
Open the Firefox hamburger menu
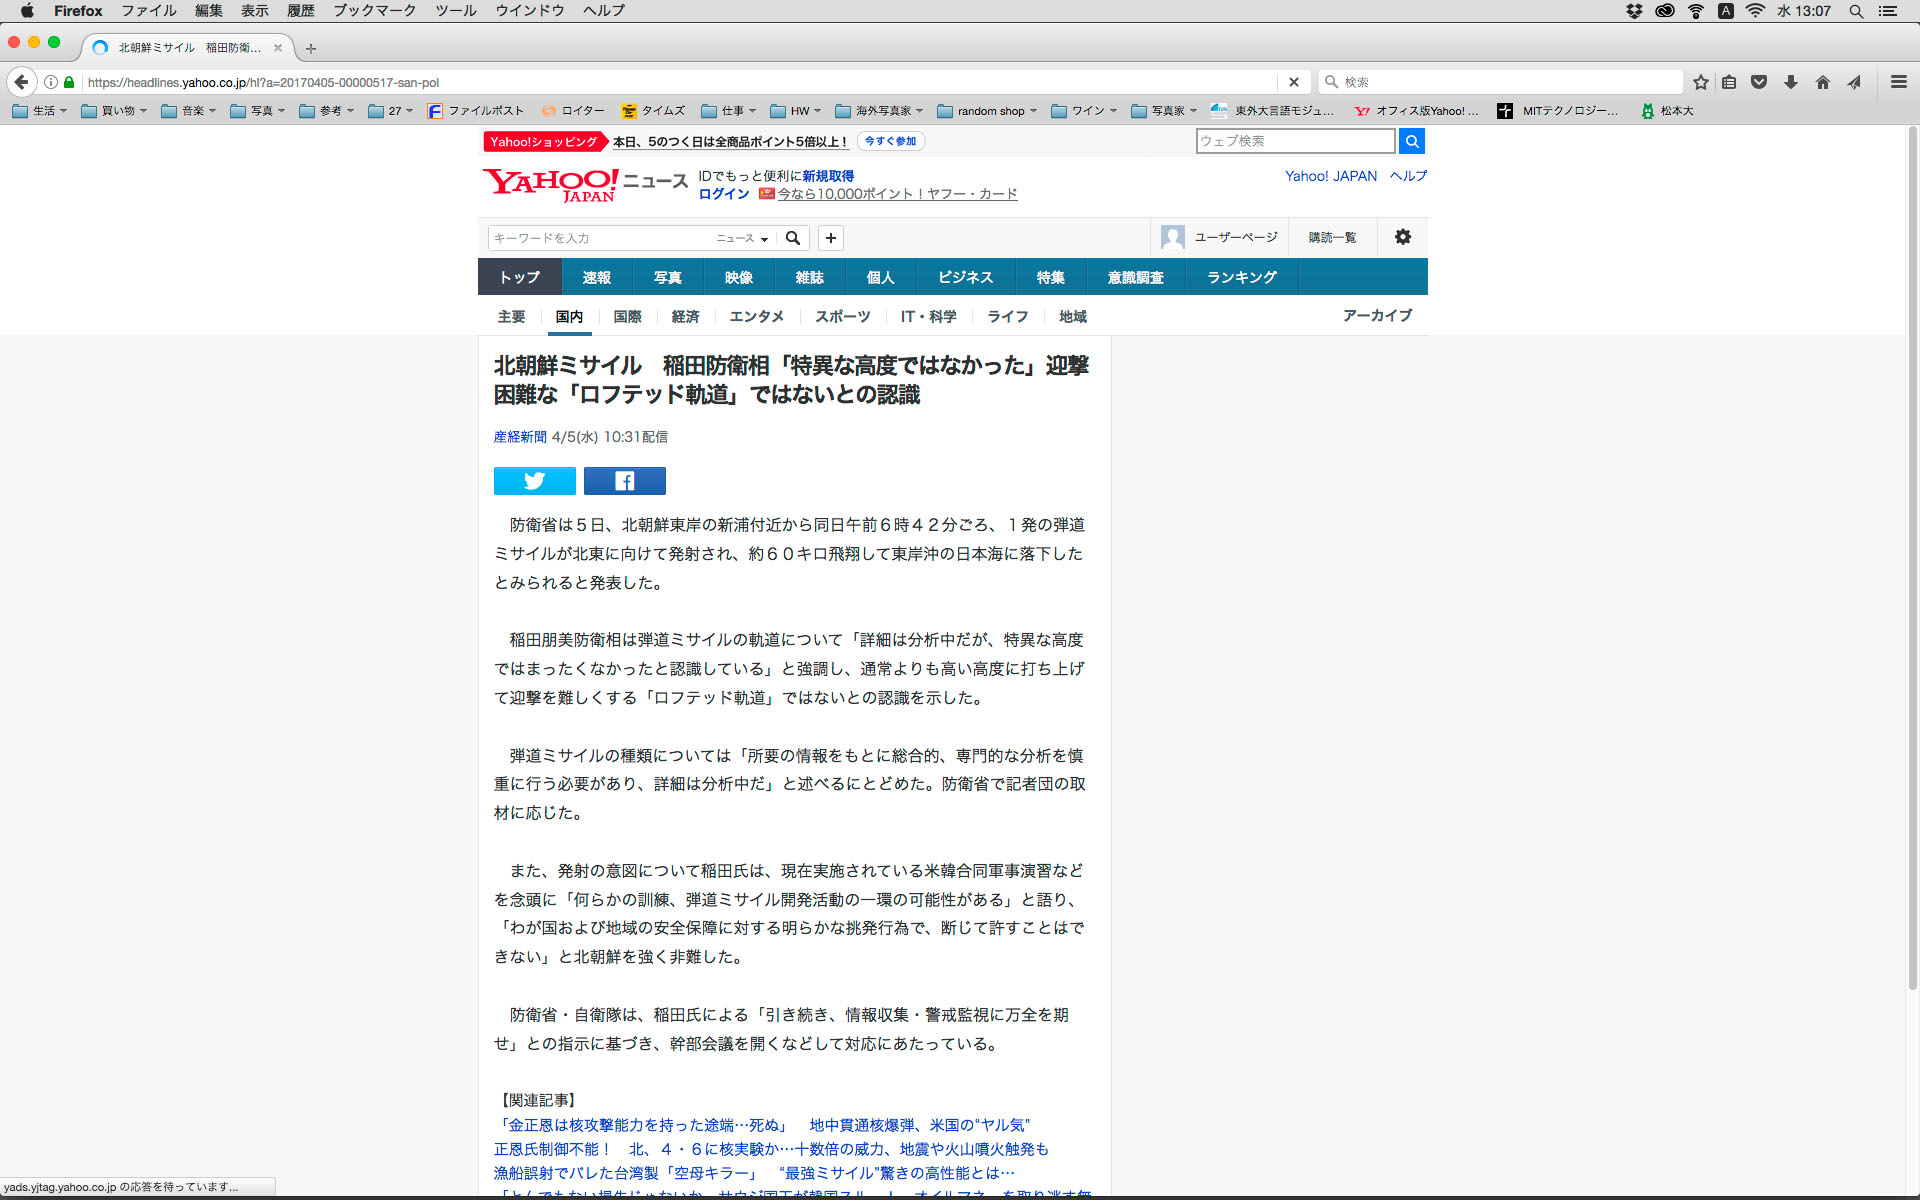coord(1898,82)
